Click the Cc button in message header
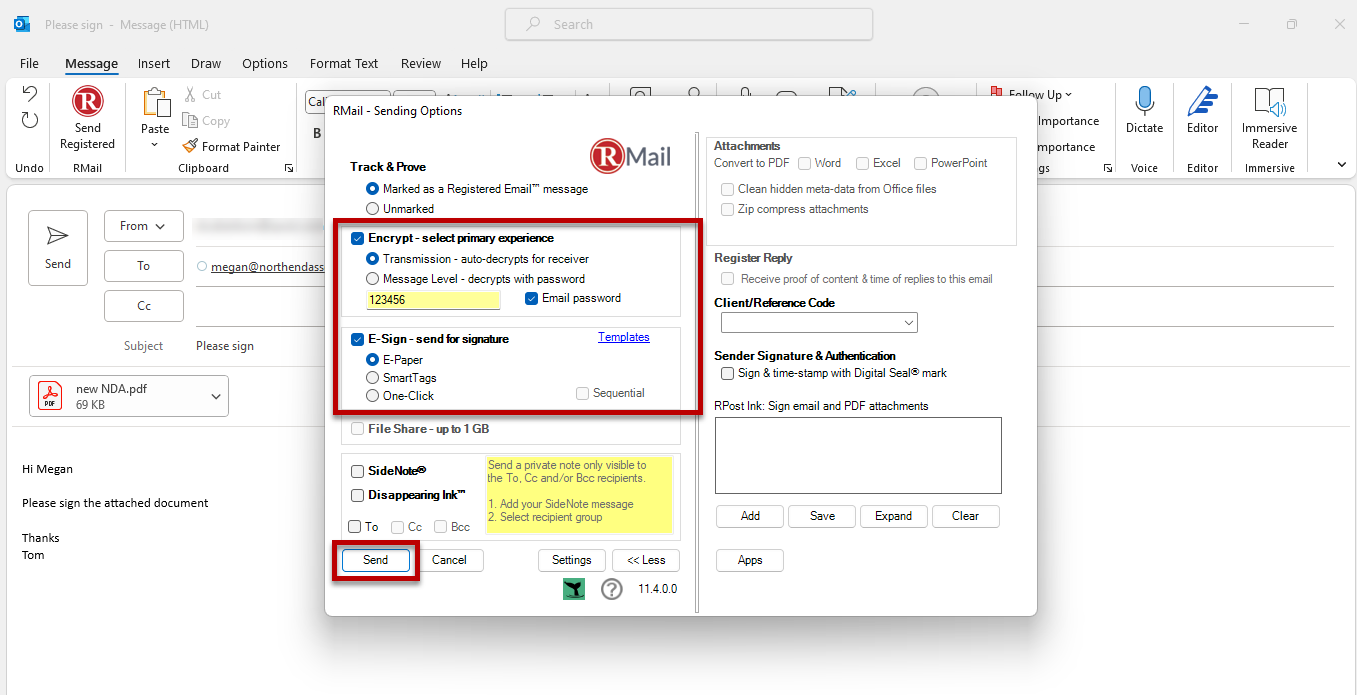The width and height of the screenshot is (1357, 695). (x=143, y=306)
